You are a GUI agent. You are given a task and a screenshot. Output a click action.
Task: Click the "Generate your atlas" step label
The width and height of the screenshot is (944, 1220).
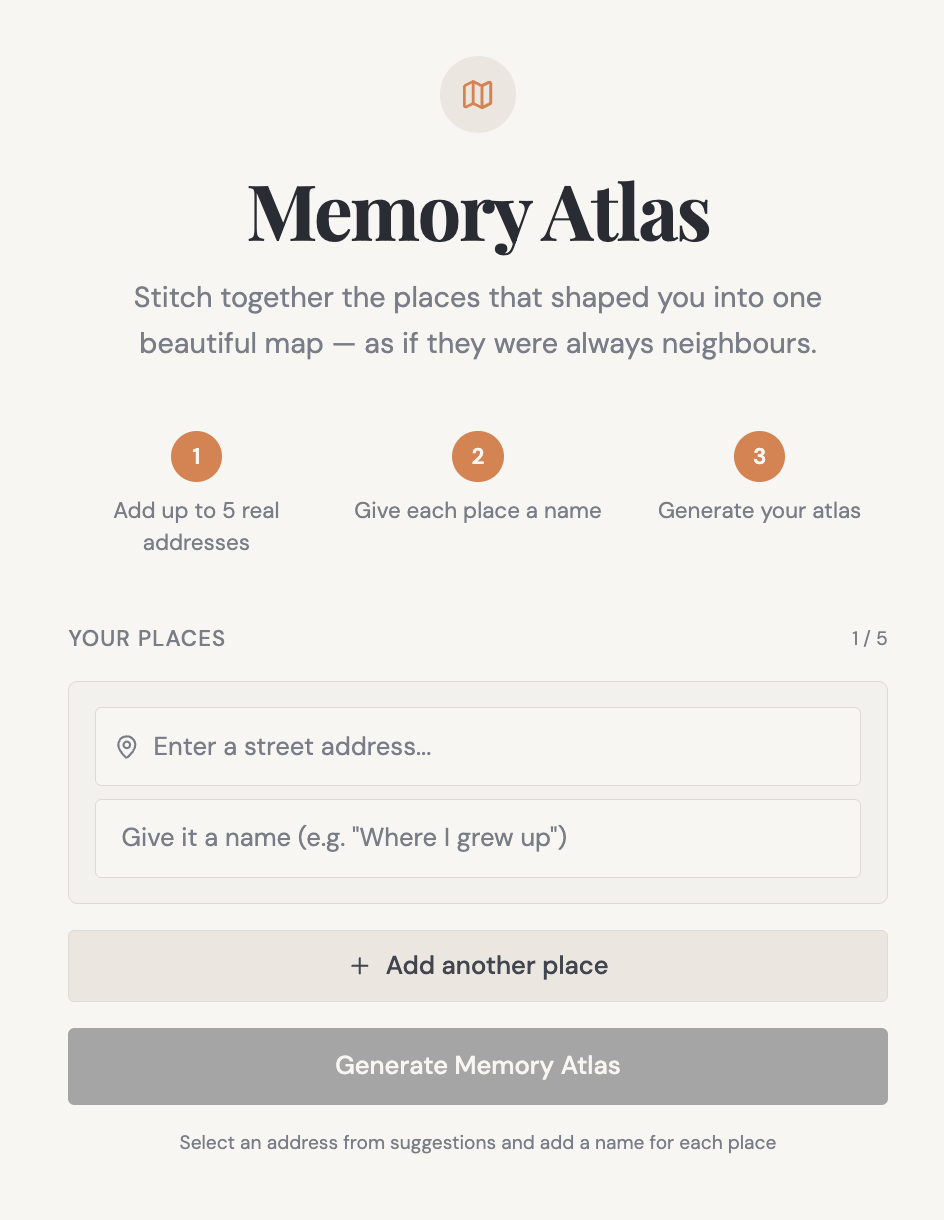tap(759, 511)
